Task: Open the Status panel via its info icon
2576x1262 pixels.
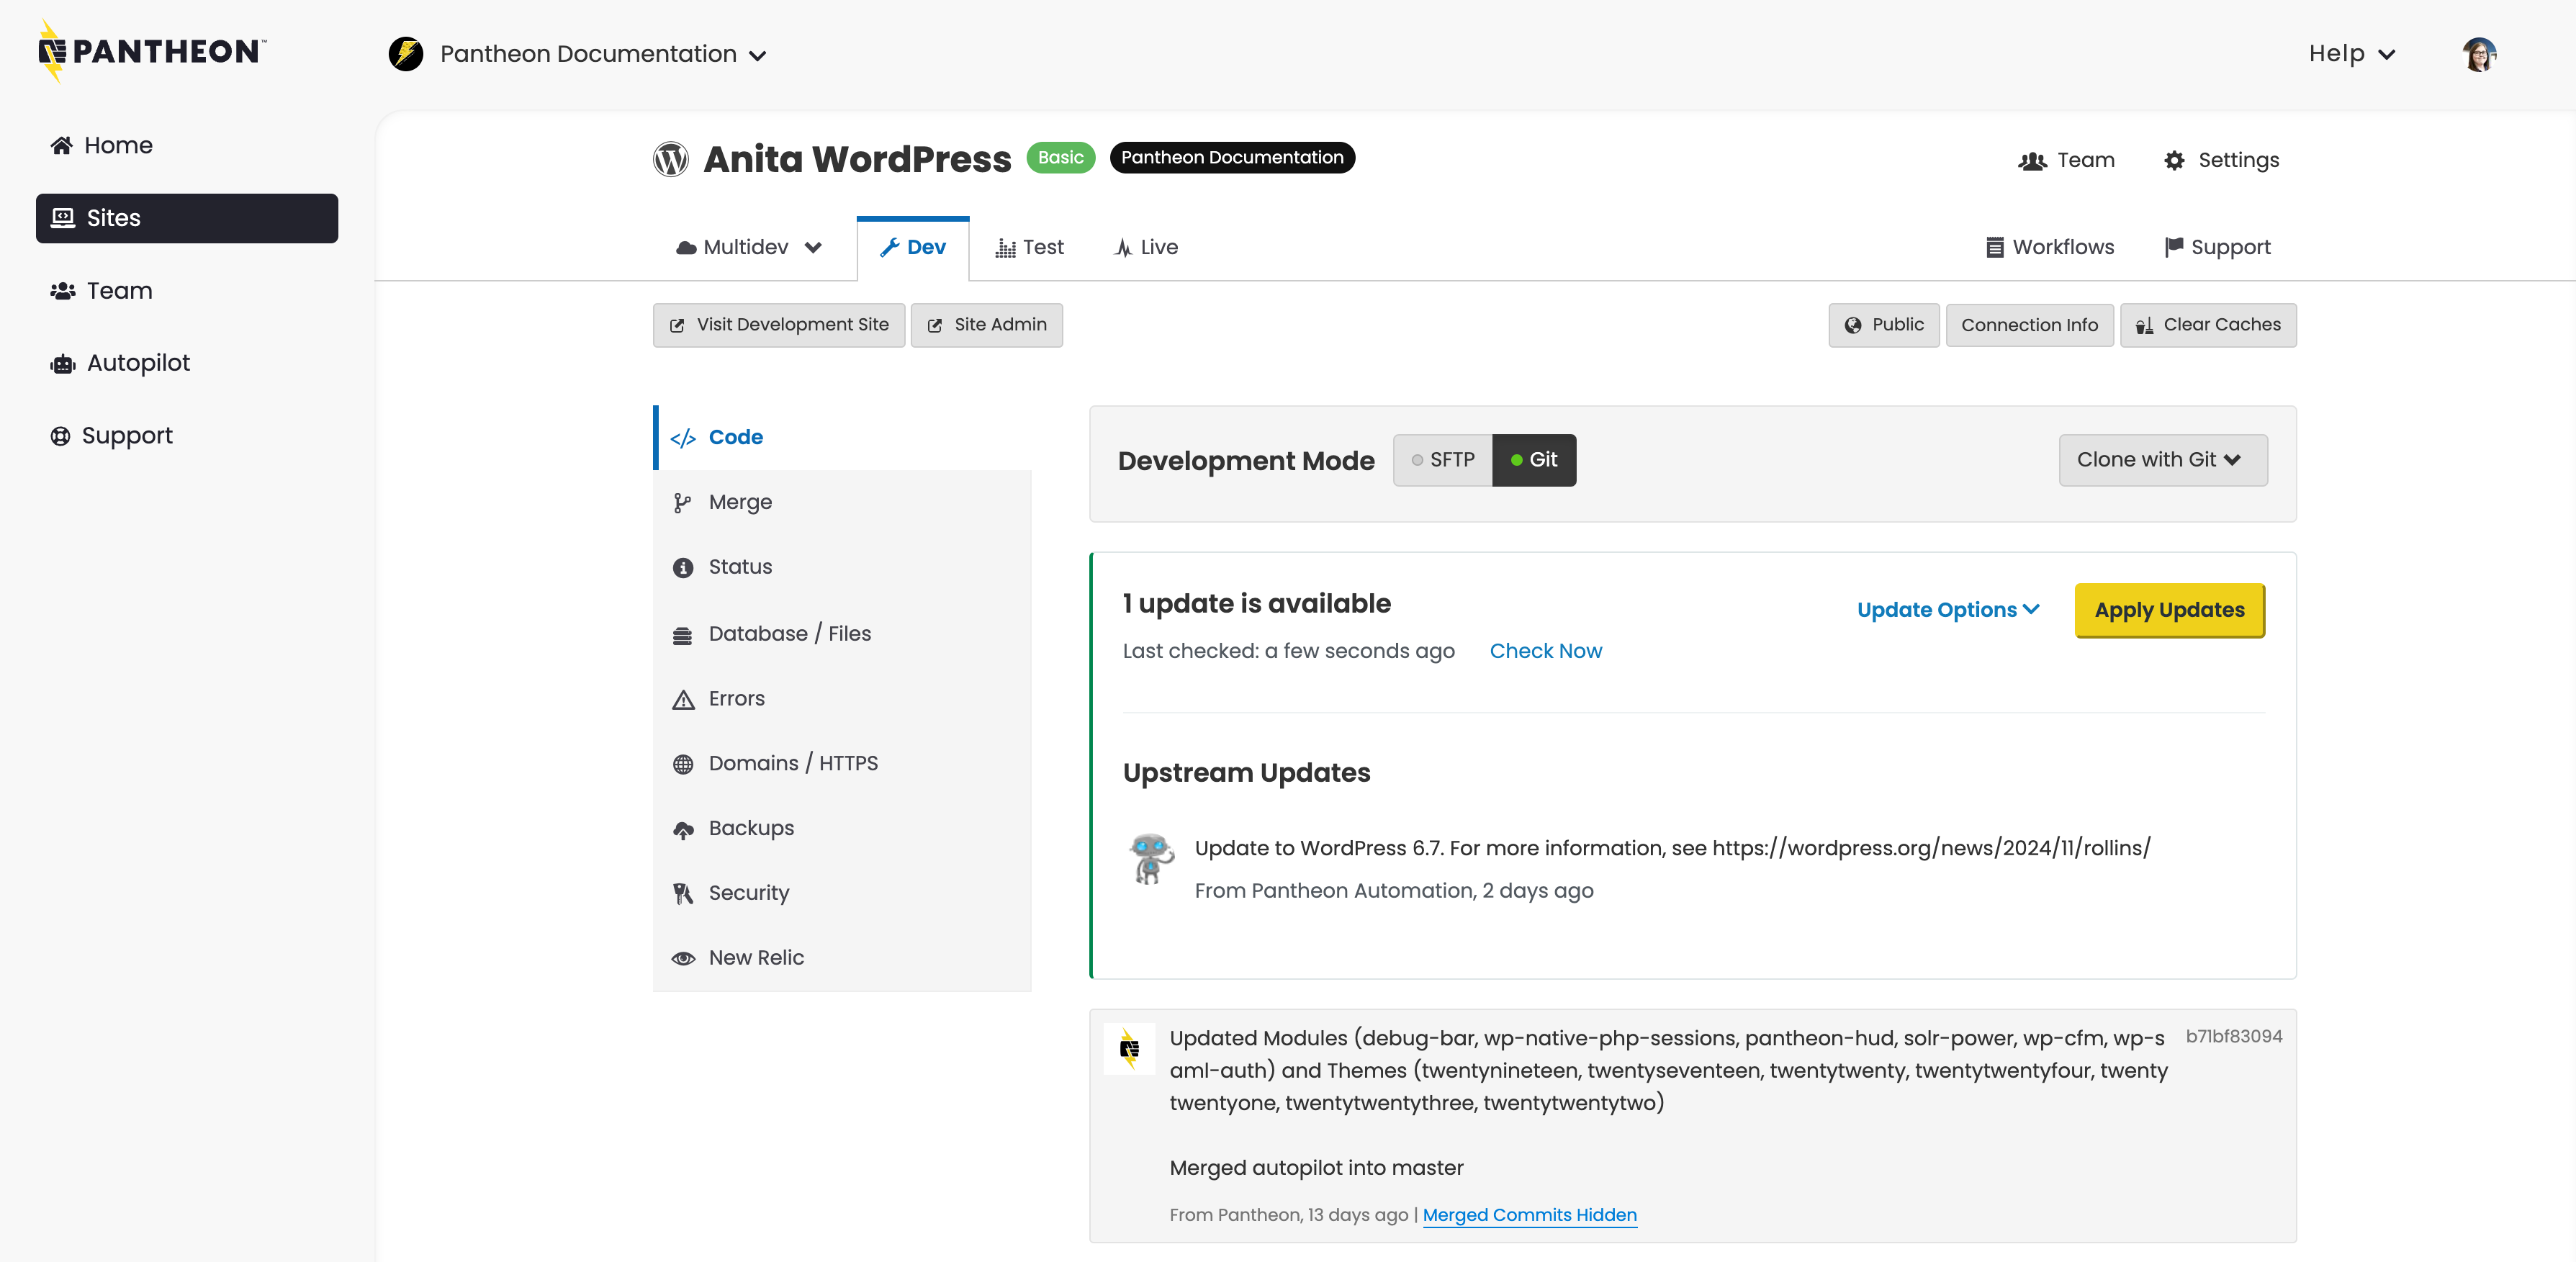Action: [683, 566]
